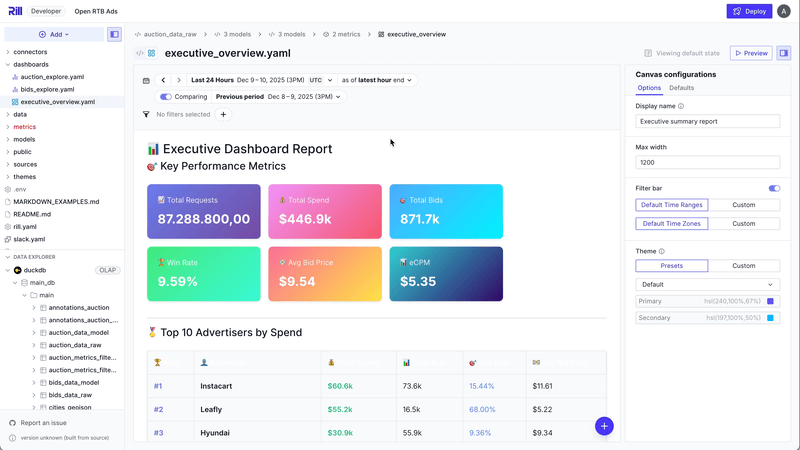Viewport: 800px width, 450px height.
Task: Switch to the Defaults tab
Action: (681, 88)
